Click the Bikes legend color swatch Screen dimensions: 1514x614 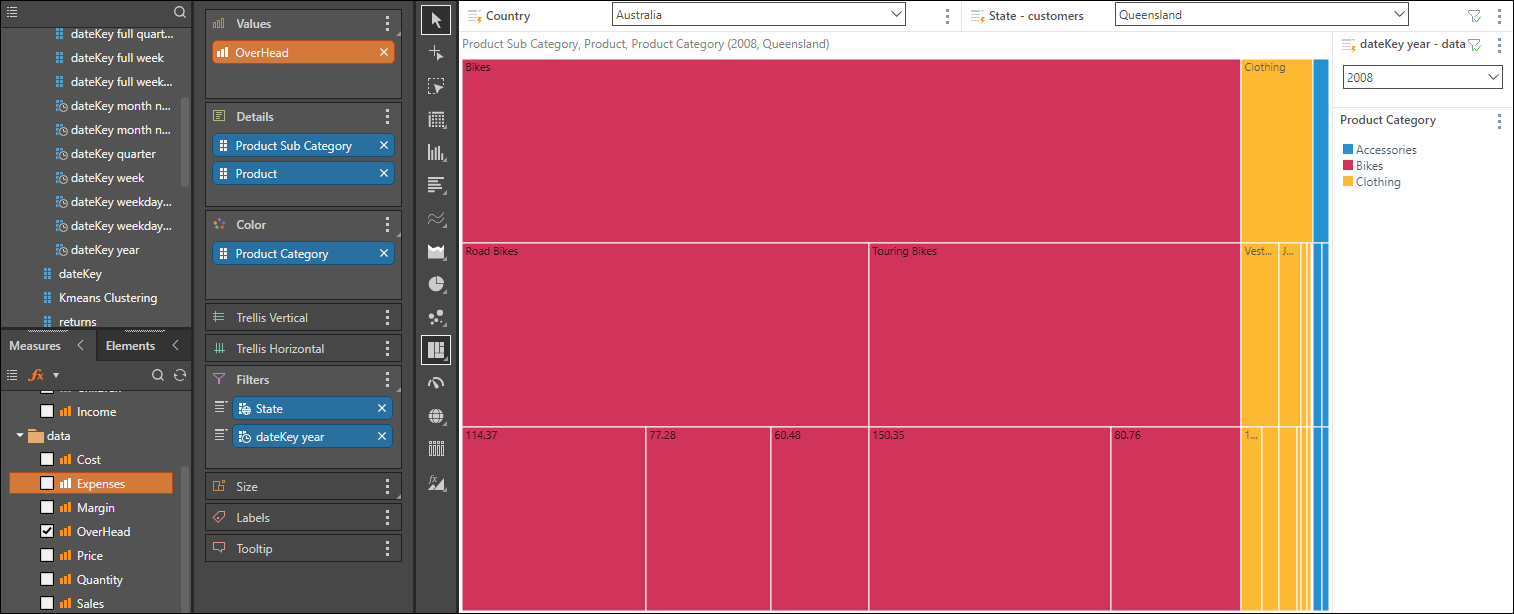pyautogui.click(x=1347, y=166)
